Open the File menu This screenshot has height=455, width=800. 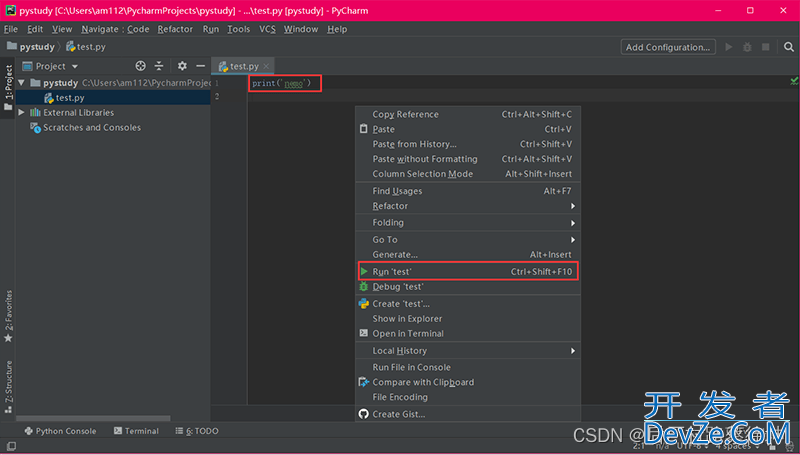tap(11, 29)
